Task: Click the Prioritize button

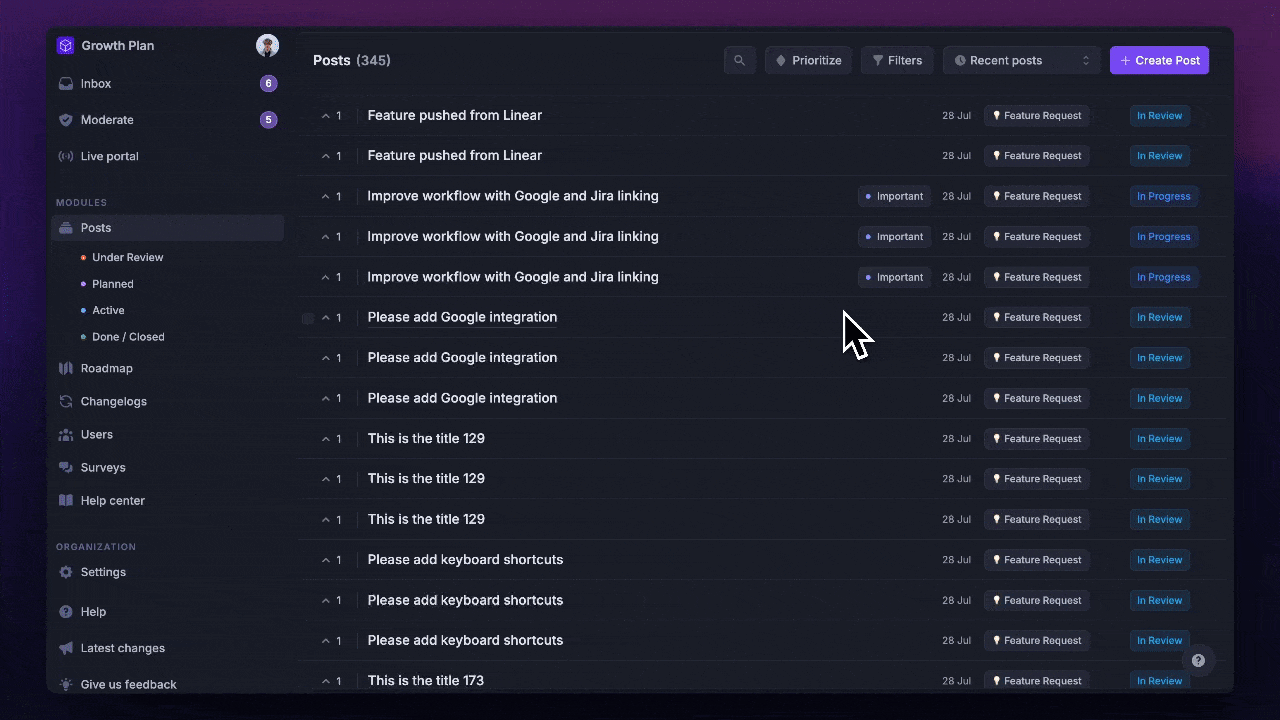Action: (808, 60)
